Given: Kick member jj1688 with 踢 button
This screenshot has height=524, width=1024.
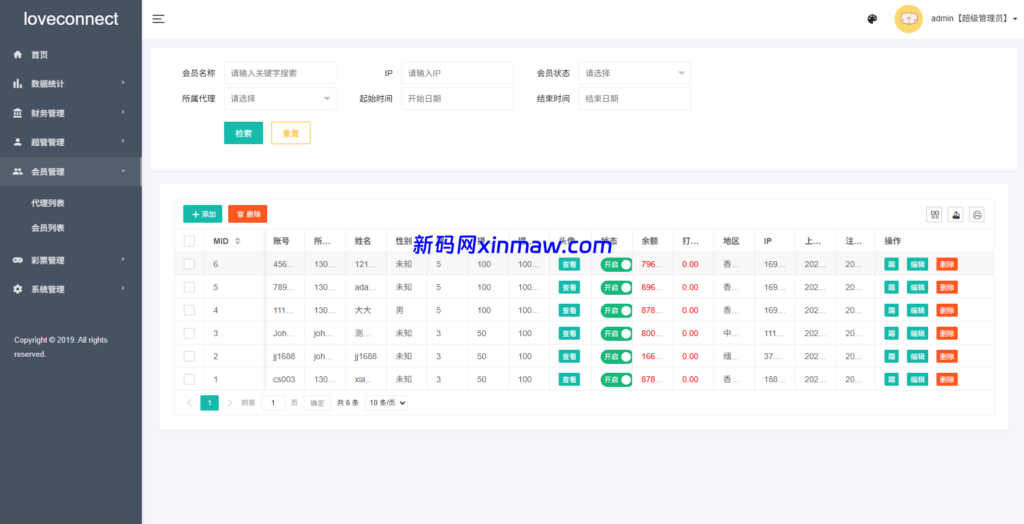Looking at the screenshot, I should [x=891, y=356].
